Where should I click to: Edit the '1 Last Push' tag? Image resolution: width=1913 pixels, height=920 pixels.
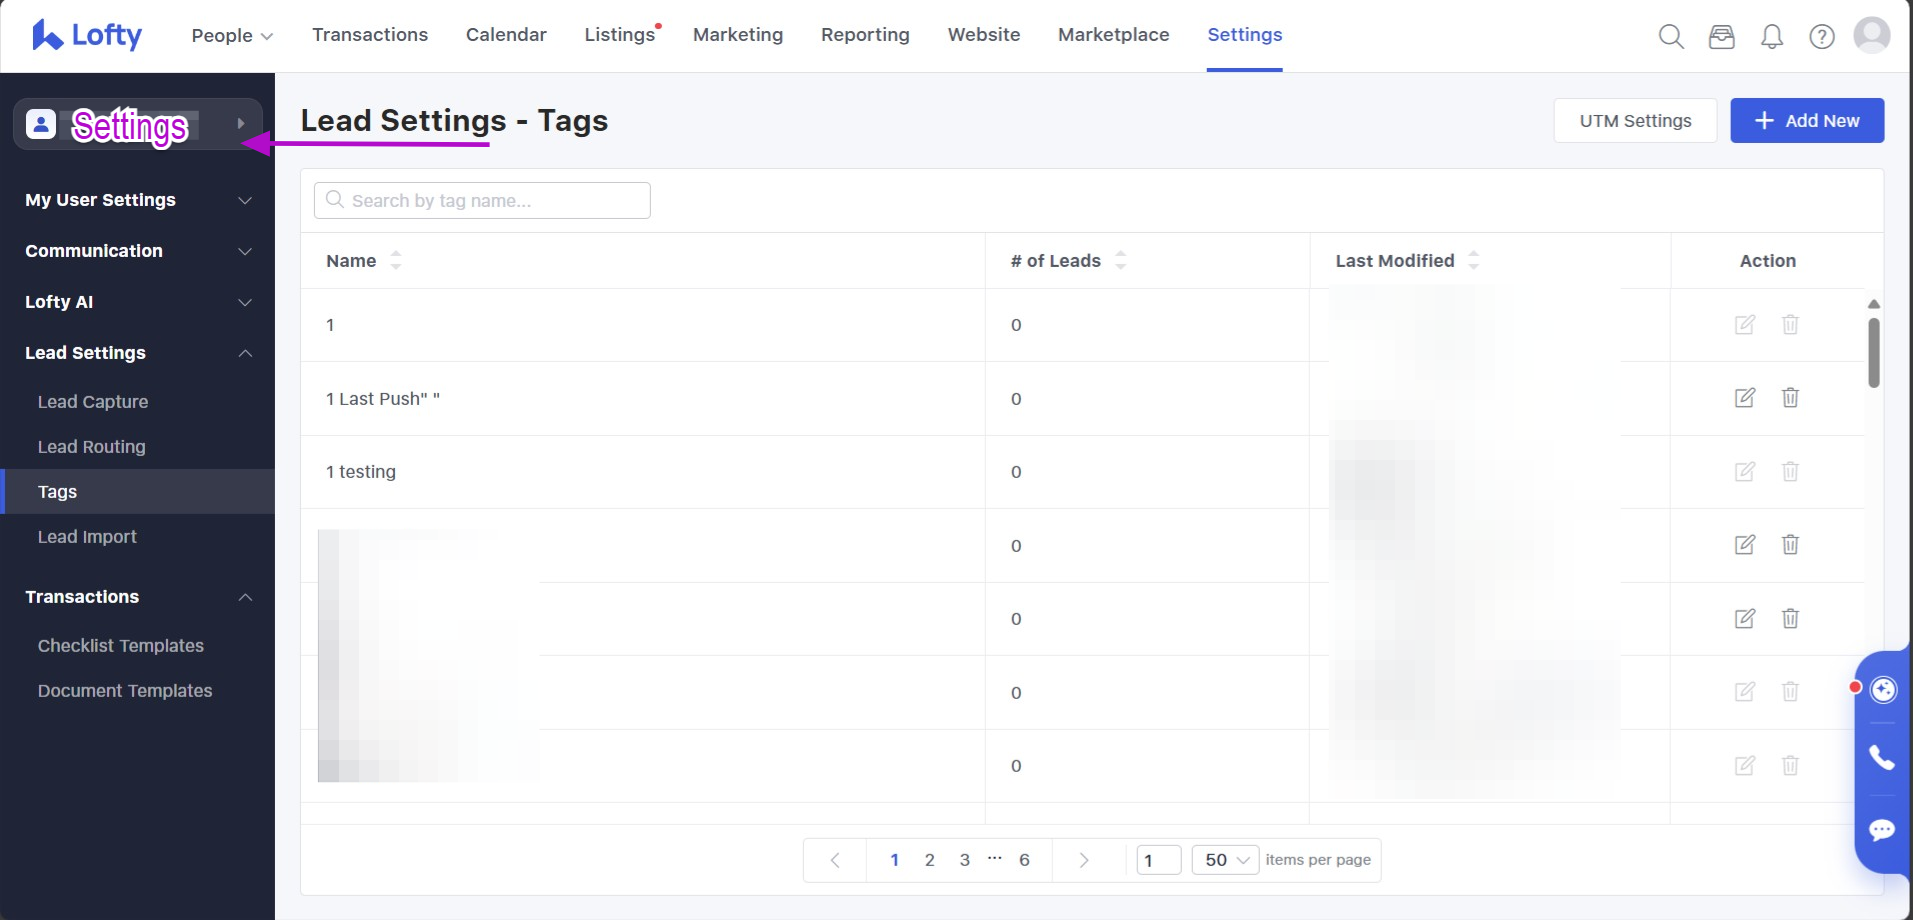1744,398
